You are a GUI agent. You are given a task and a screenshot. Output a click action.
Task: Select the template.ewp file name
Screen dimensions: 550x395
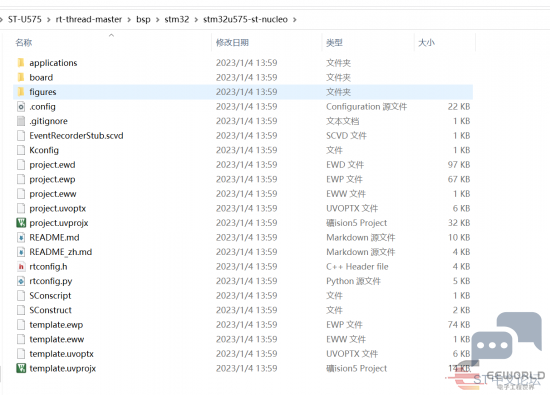point(56,325)
